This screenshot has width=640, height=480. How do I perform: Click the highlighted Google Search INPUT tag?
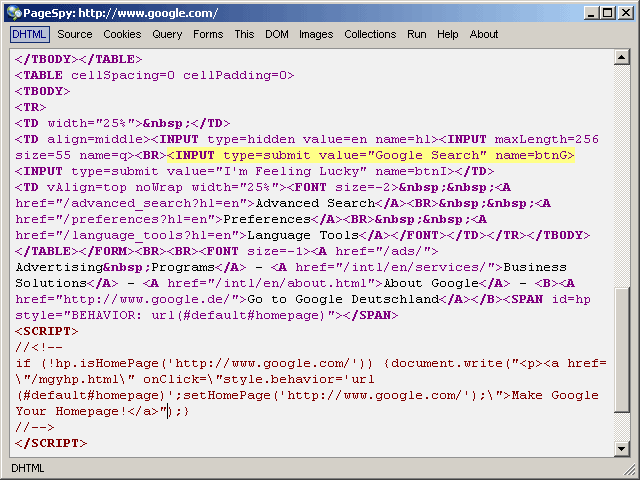[371, 156]
